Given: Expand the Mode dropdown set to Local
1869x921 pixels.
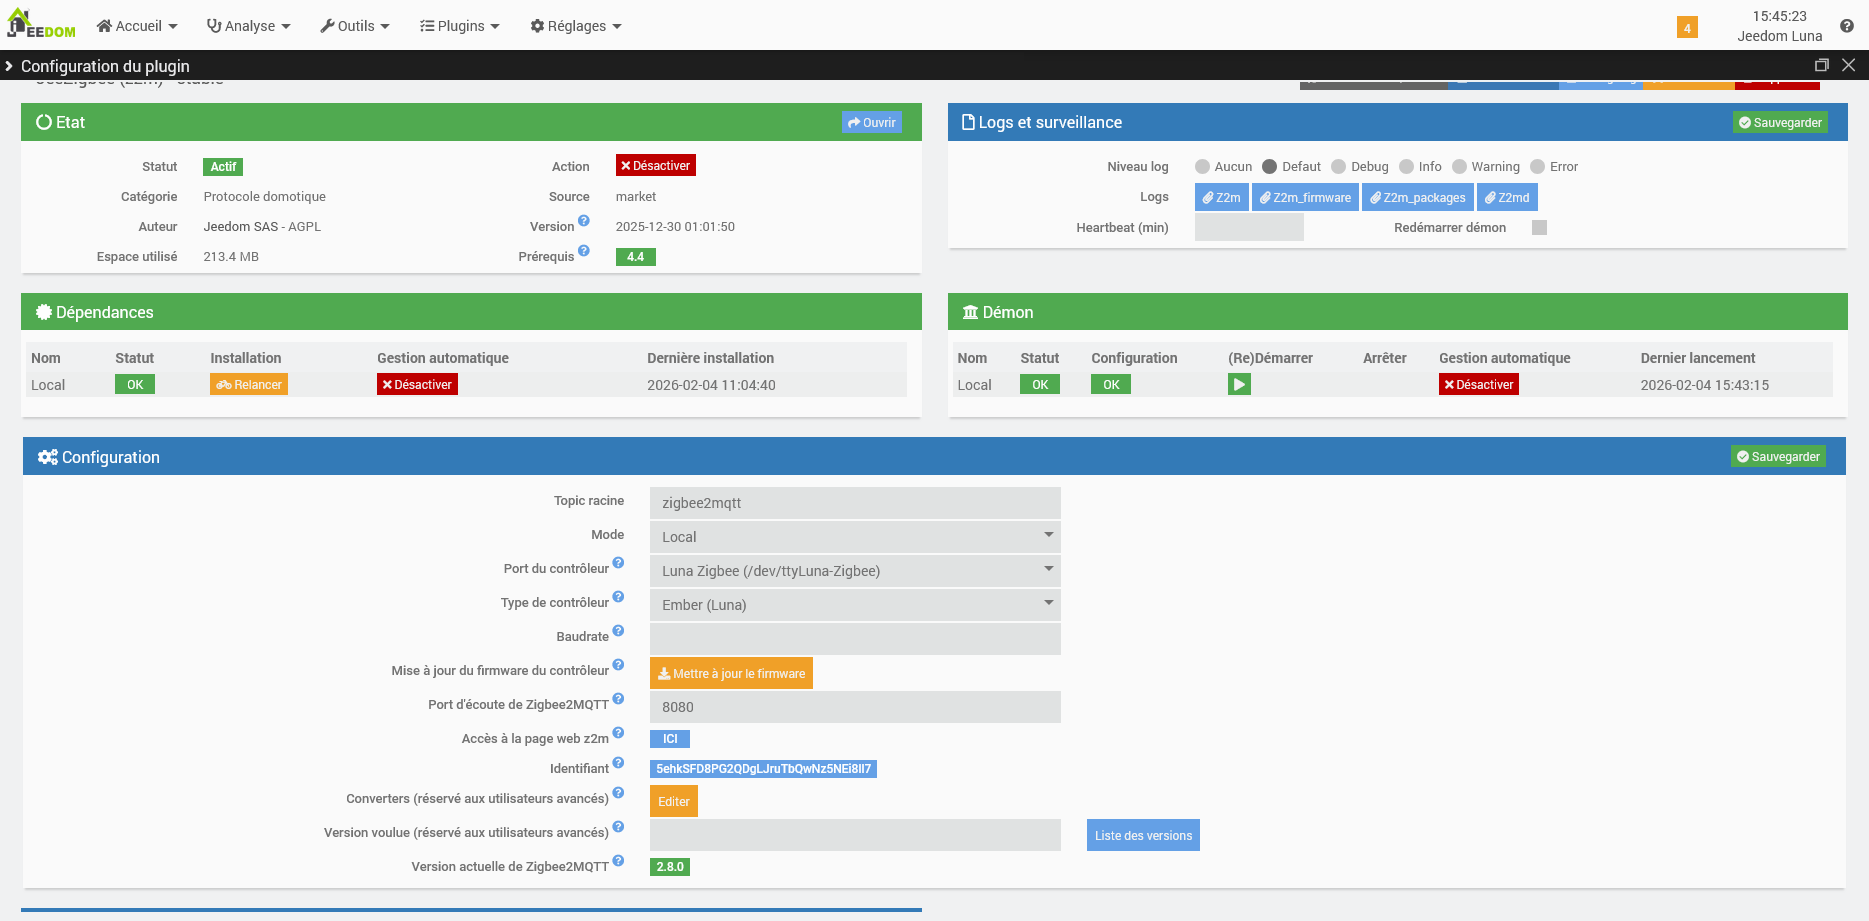Looking at the screenshot, I should (854, 537).
